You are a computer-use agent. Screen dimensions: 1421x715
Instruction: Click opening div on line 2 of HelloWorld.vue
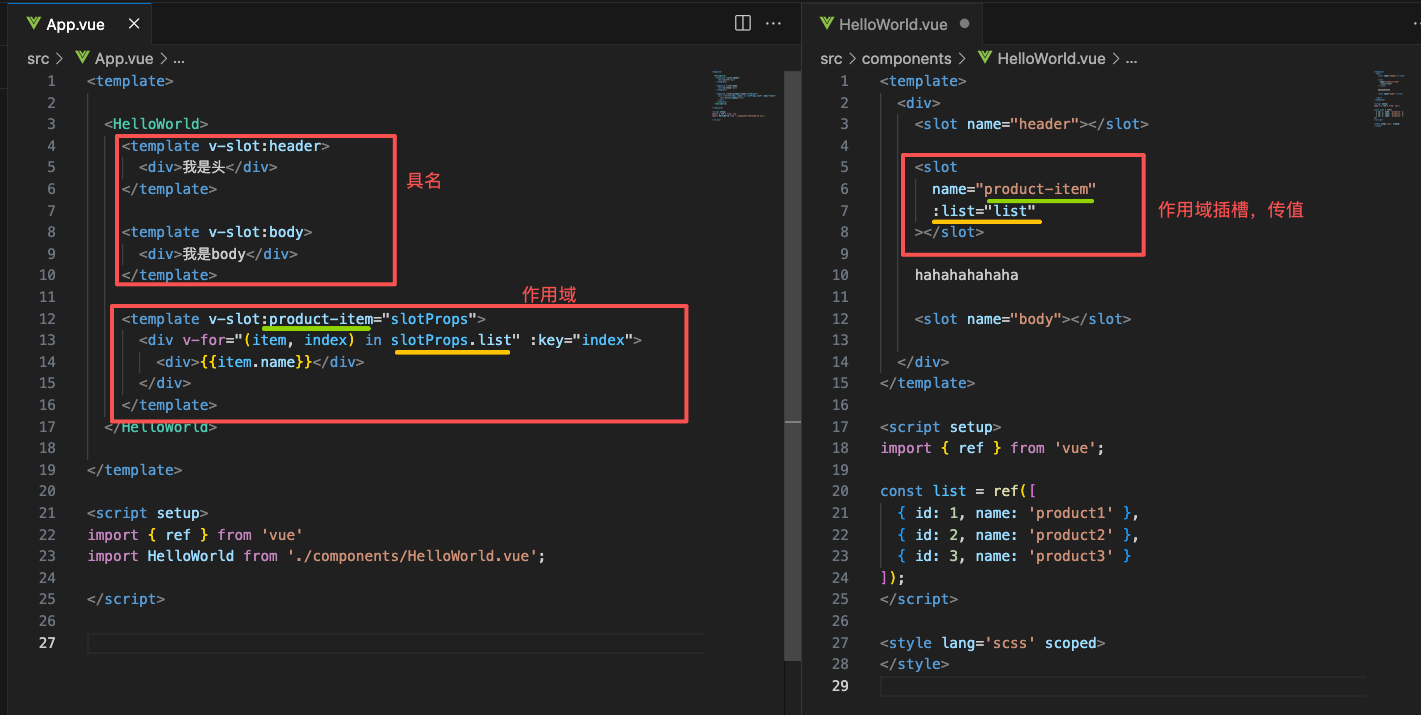[x=918, y=103]
